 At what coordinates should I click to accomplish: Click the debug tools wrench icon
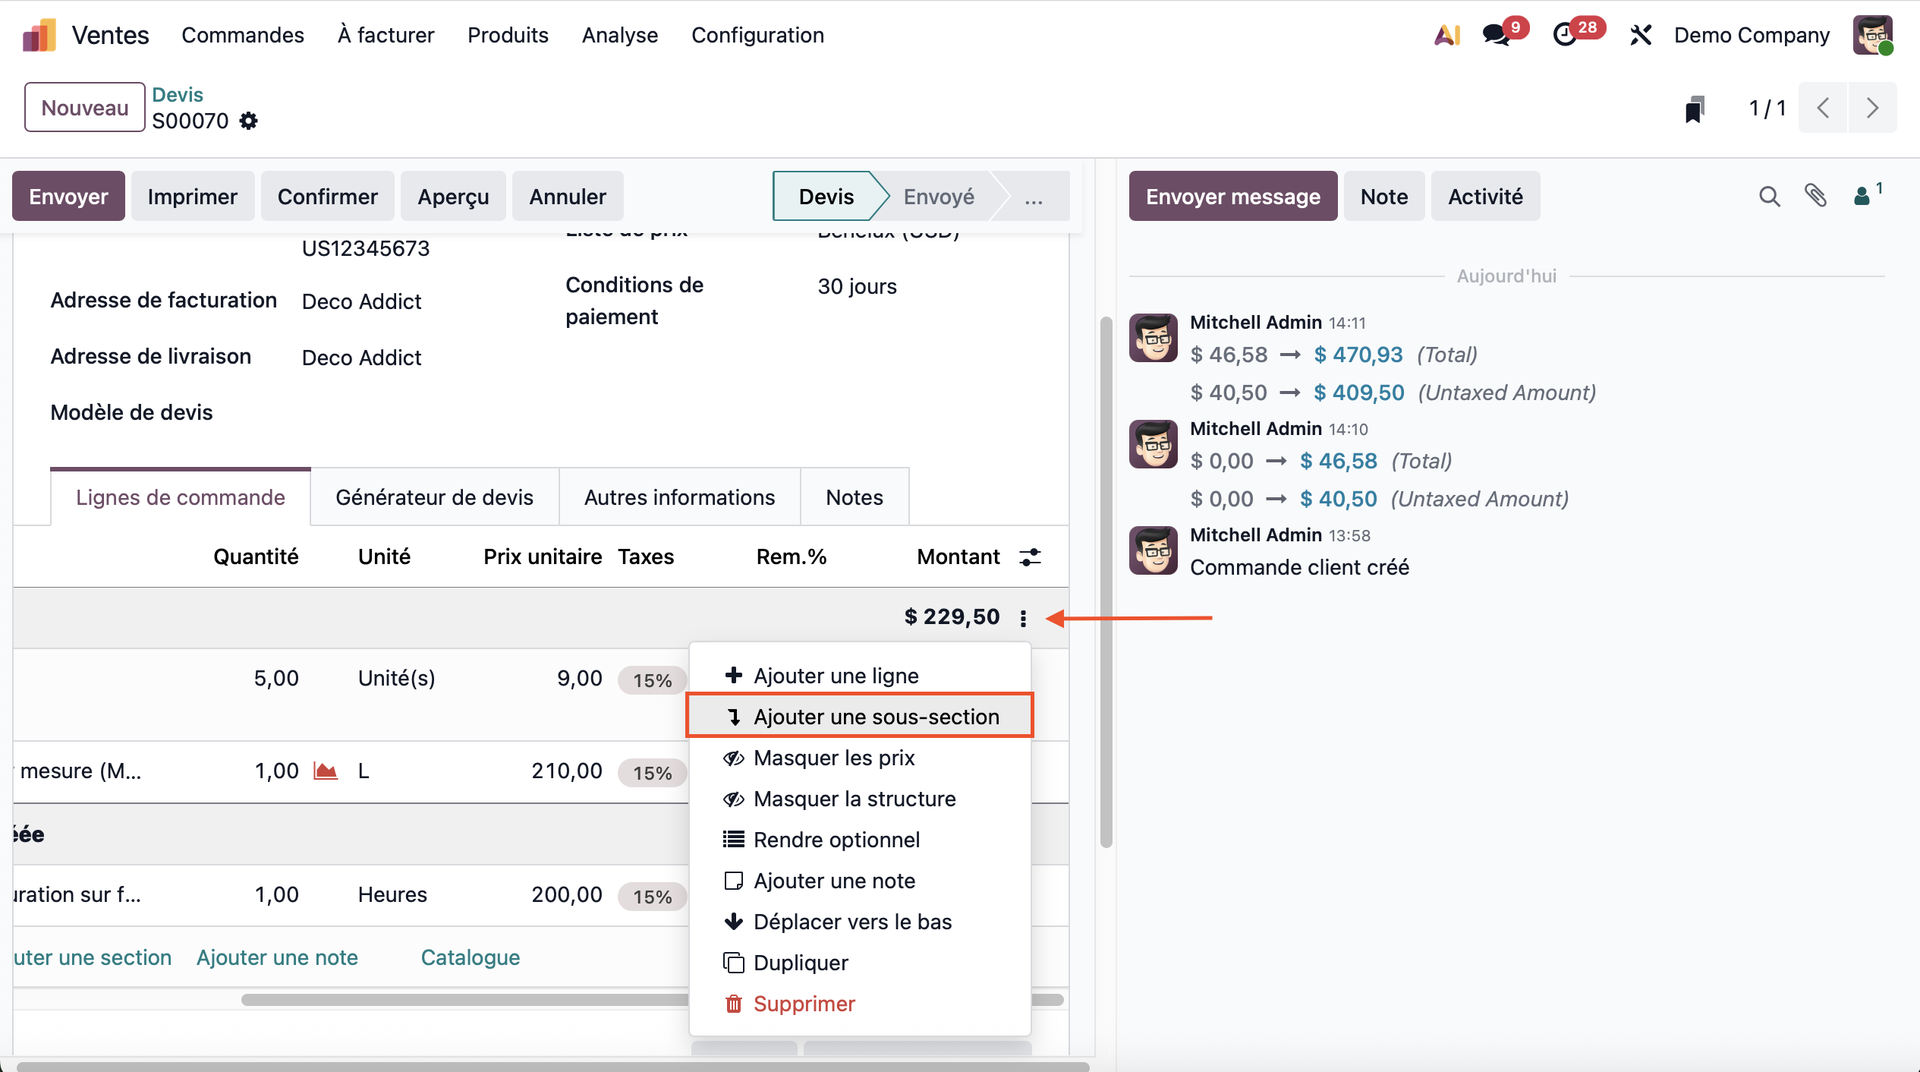coord(1640,35)
